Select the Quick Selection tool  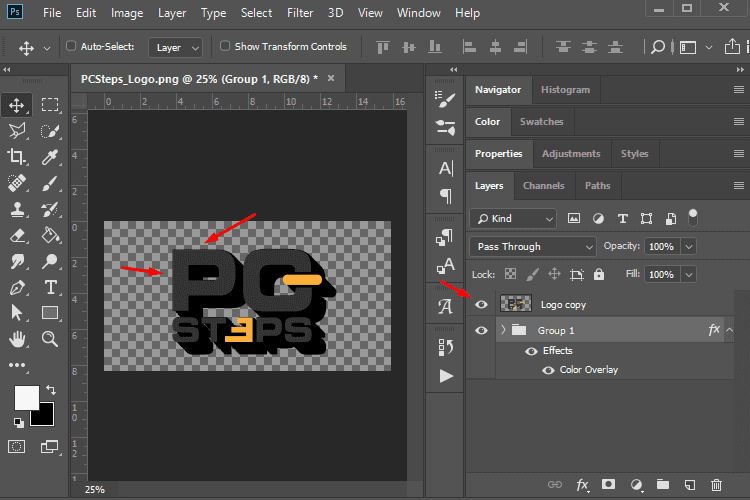click(x=50, y=131)
